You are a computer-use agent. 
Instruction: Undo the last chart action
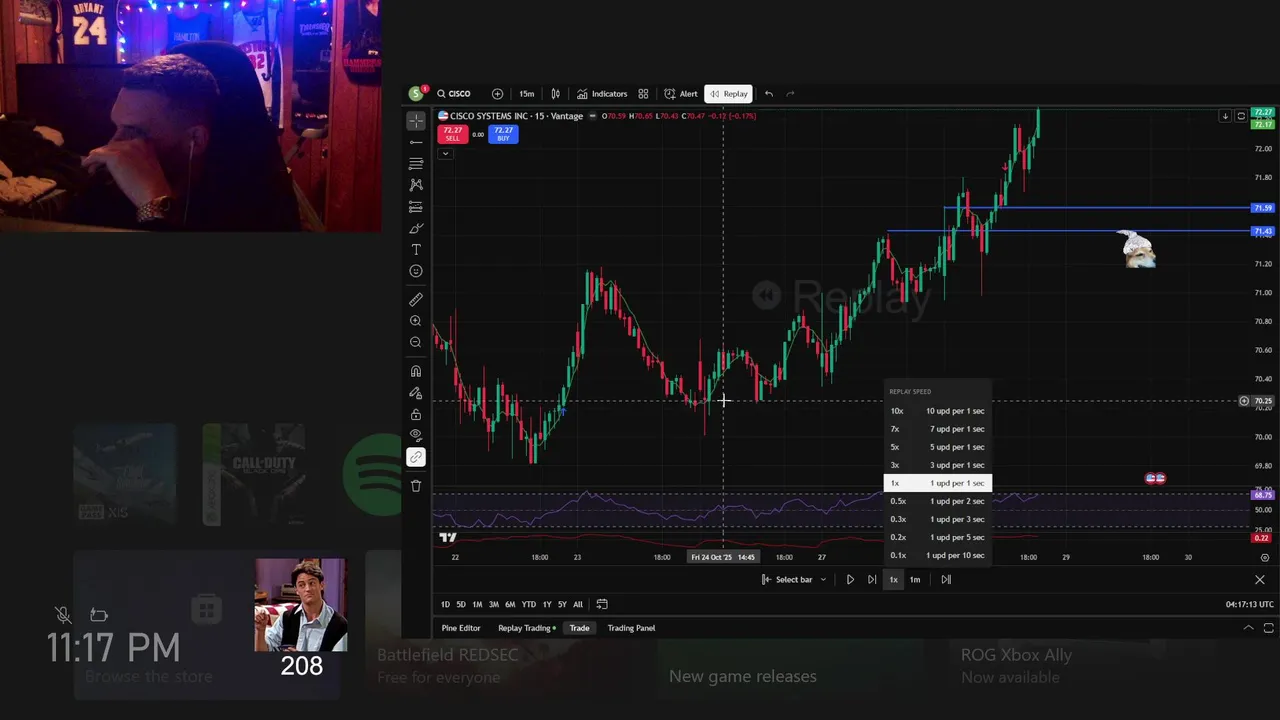(x=769, y=94)
